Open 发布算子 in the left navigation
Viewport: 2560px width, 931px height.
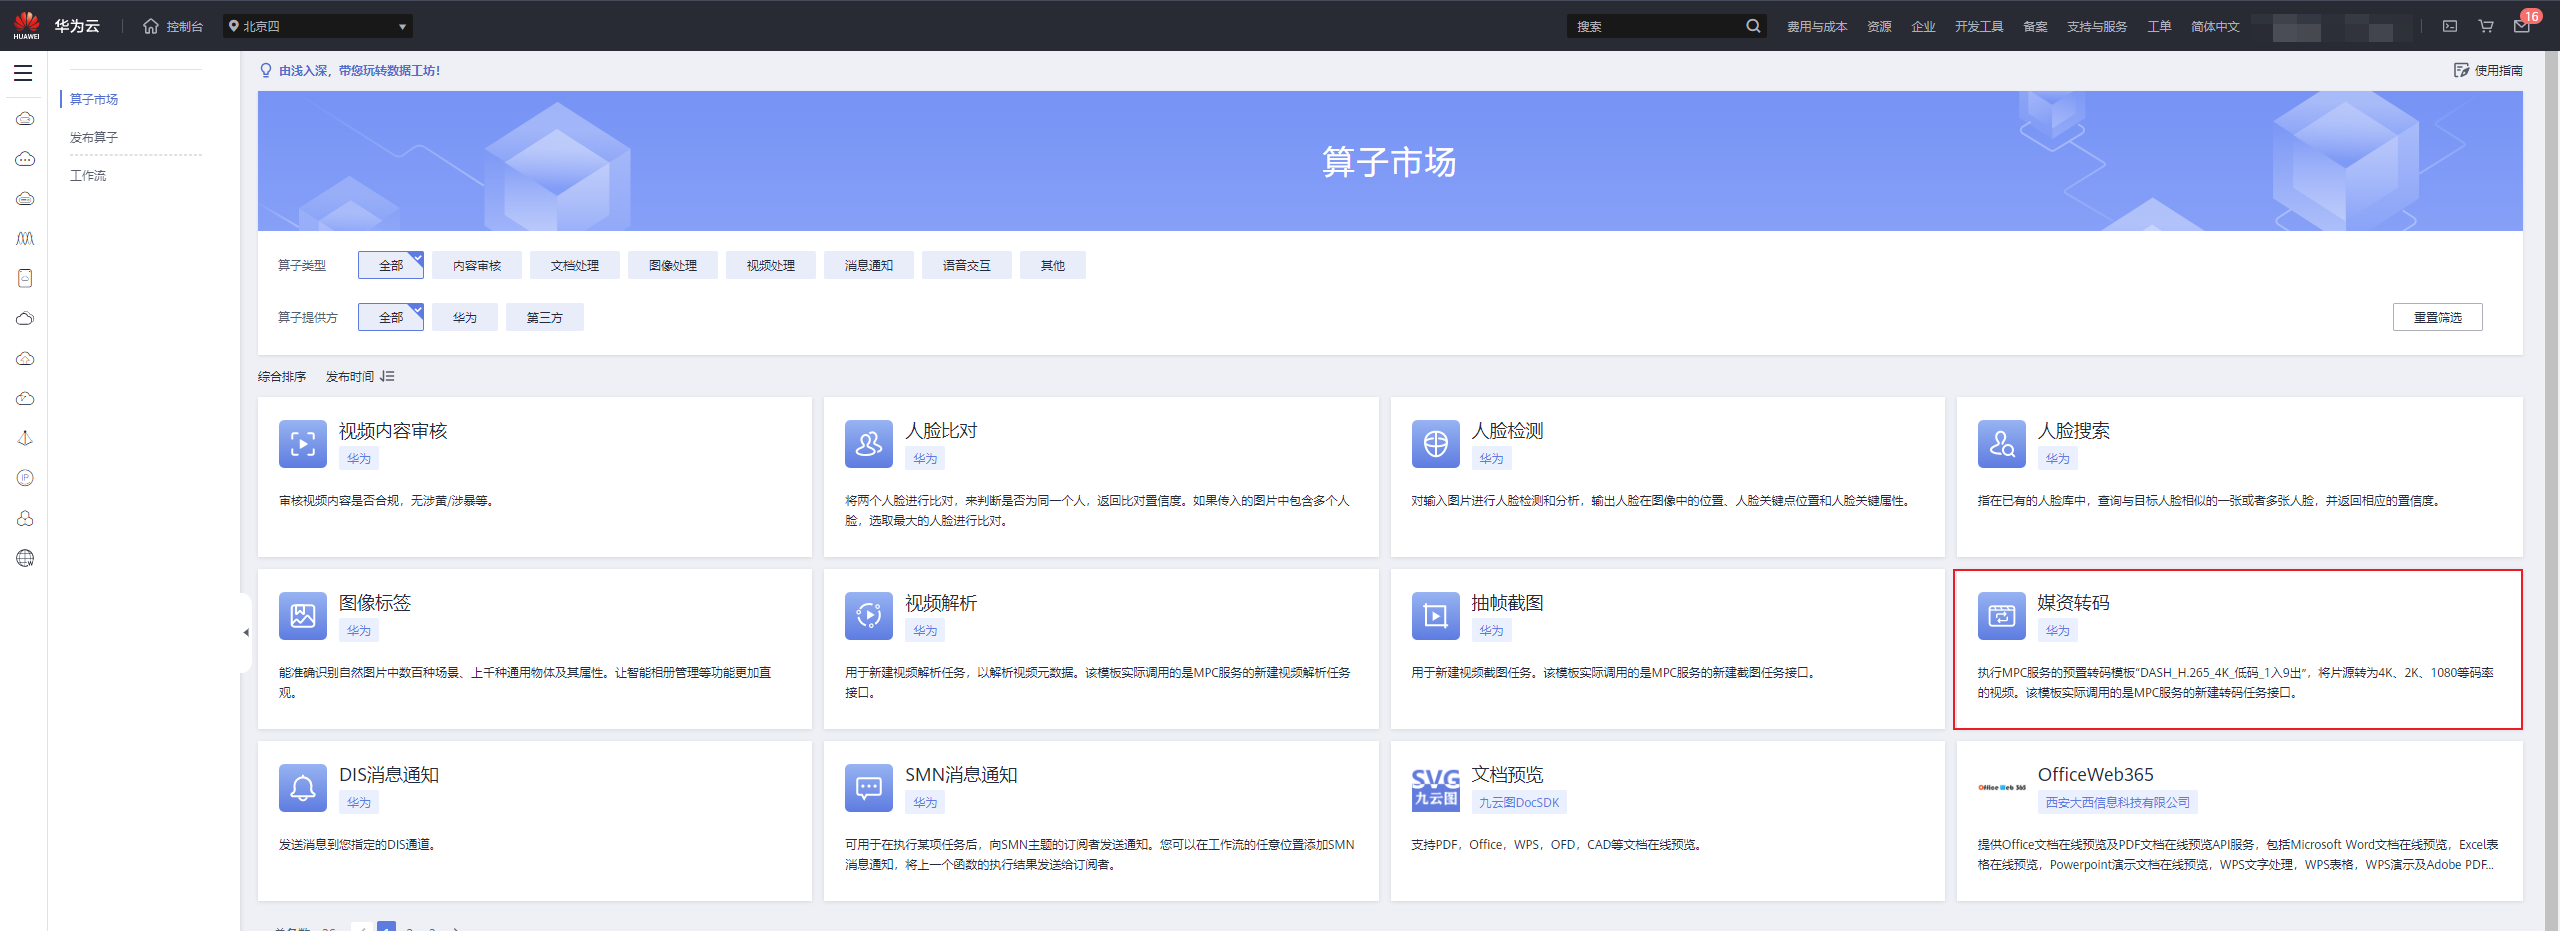[94, 137]
